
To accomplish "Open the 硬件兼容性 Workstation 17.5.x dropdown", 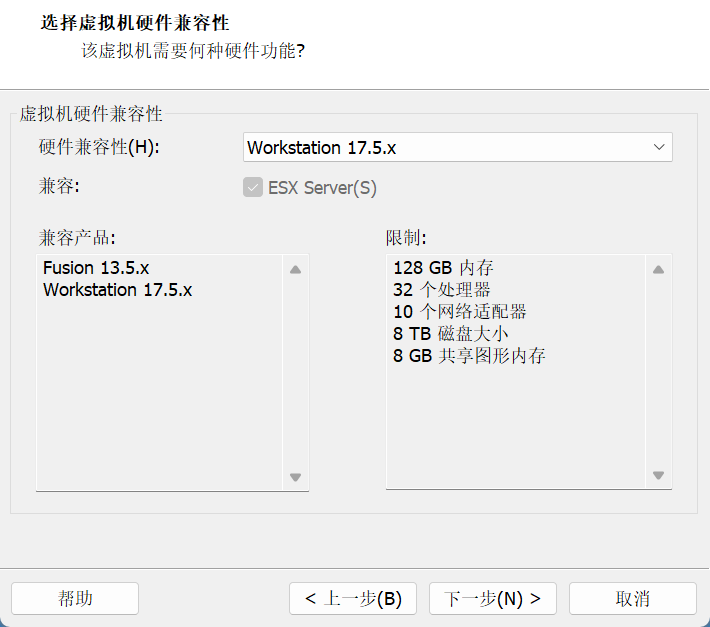I will pyautogui.click(x=457, y=147).
